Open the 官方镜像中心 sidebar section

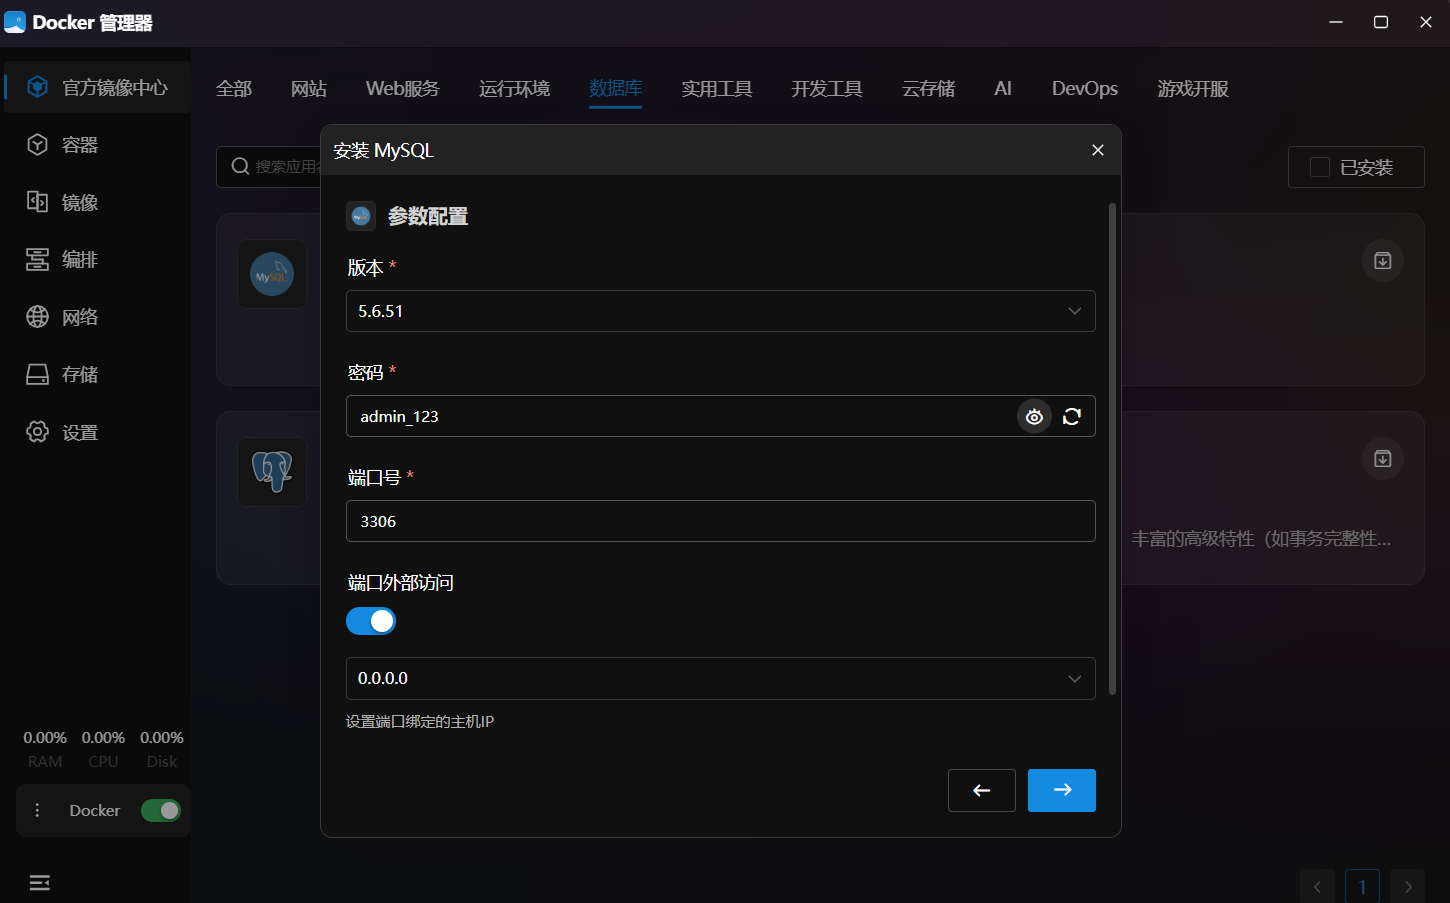pyautogui.click(x=97, y=87)
